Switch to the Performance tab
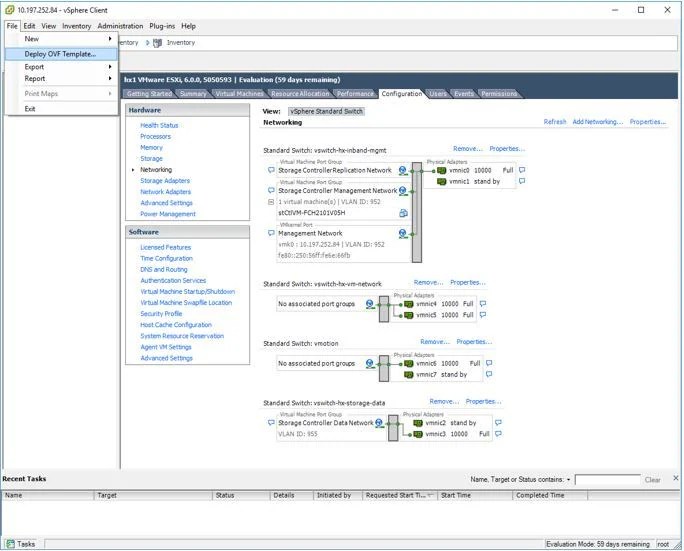Image resolution: width=684 pixels, height=551 pixels. coord(355,94)
